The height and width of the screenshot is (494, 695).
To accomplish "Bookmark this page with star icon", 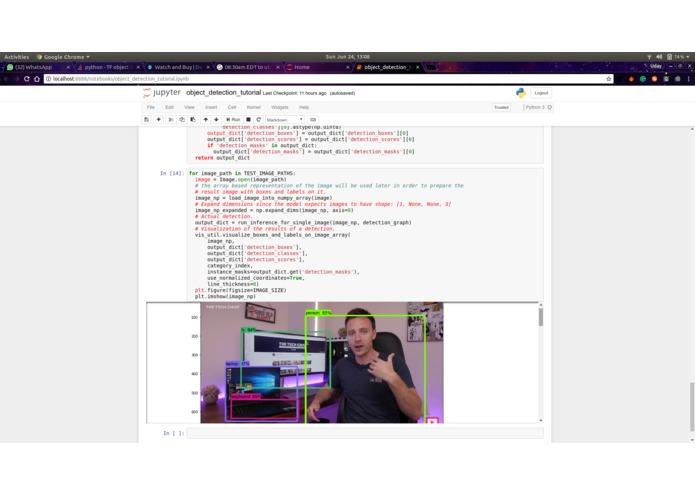I will tap(609, 79).
